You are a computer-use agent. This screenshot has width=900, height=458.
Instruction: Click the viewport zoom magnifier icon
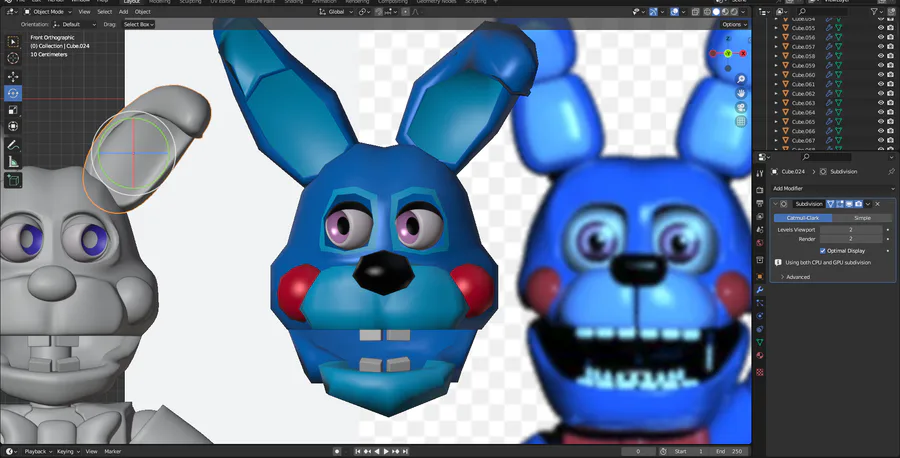(741, 79)
